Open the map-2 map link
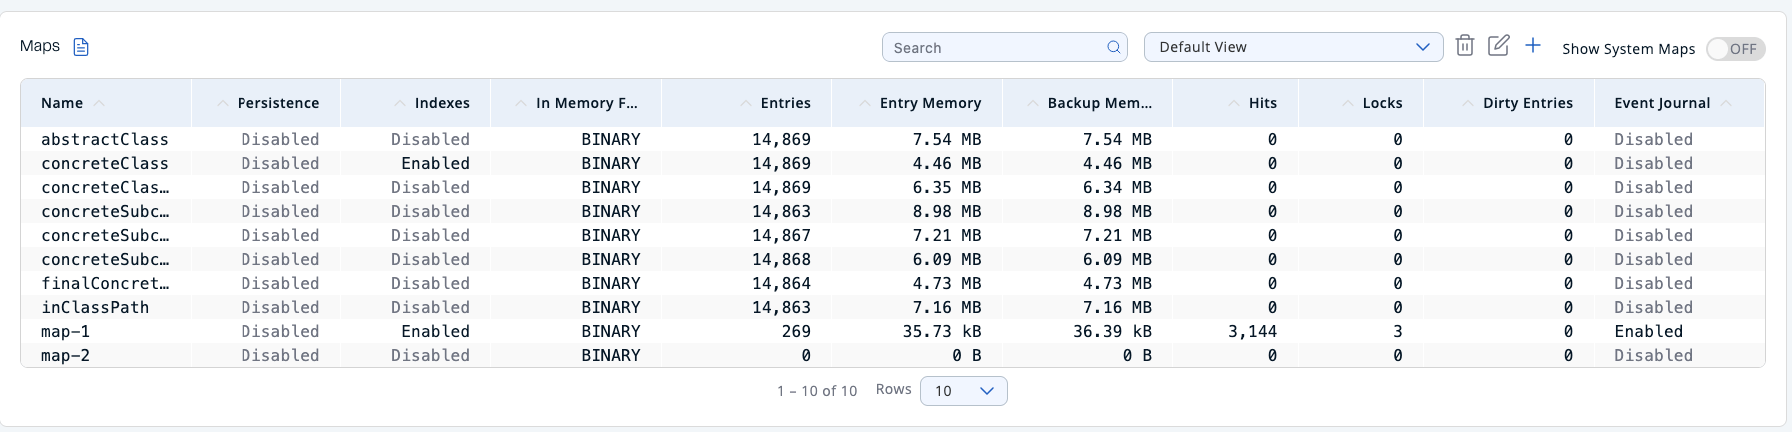This screenshot has height=432, width=1792. 65,355
